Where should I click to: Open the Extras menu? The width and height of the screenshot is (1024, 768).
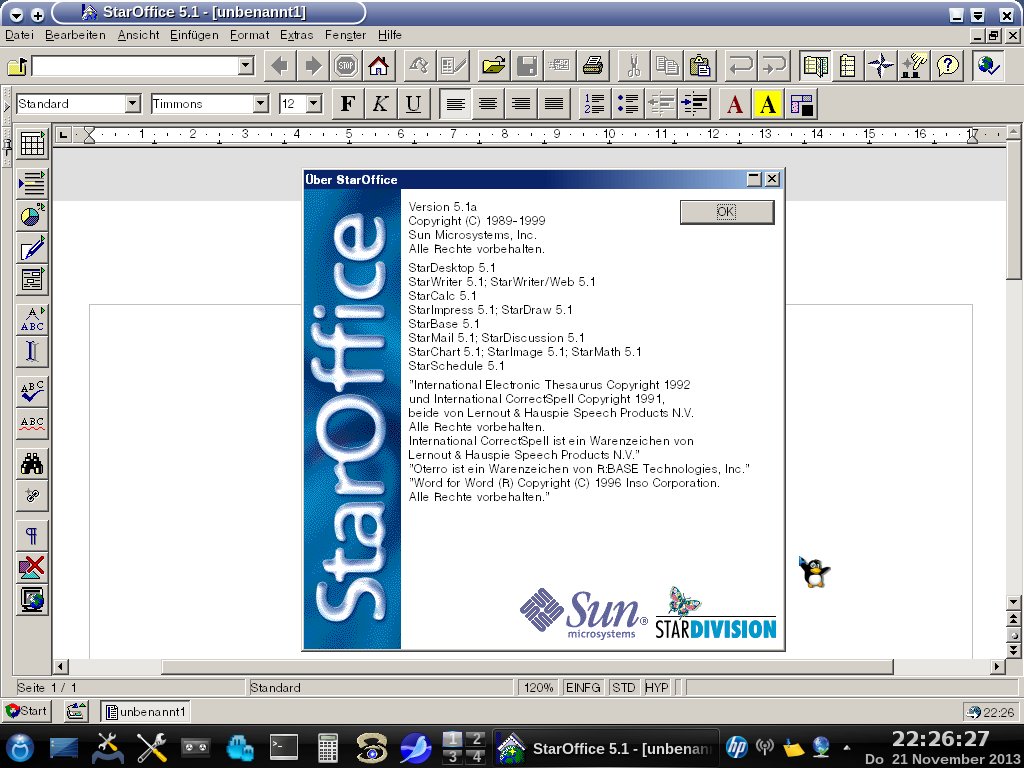(x=296, y=35)
